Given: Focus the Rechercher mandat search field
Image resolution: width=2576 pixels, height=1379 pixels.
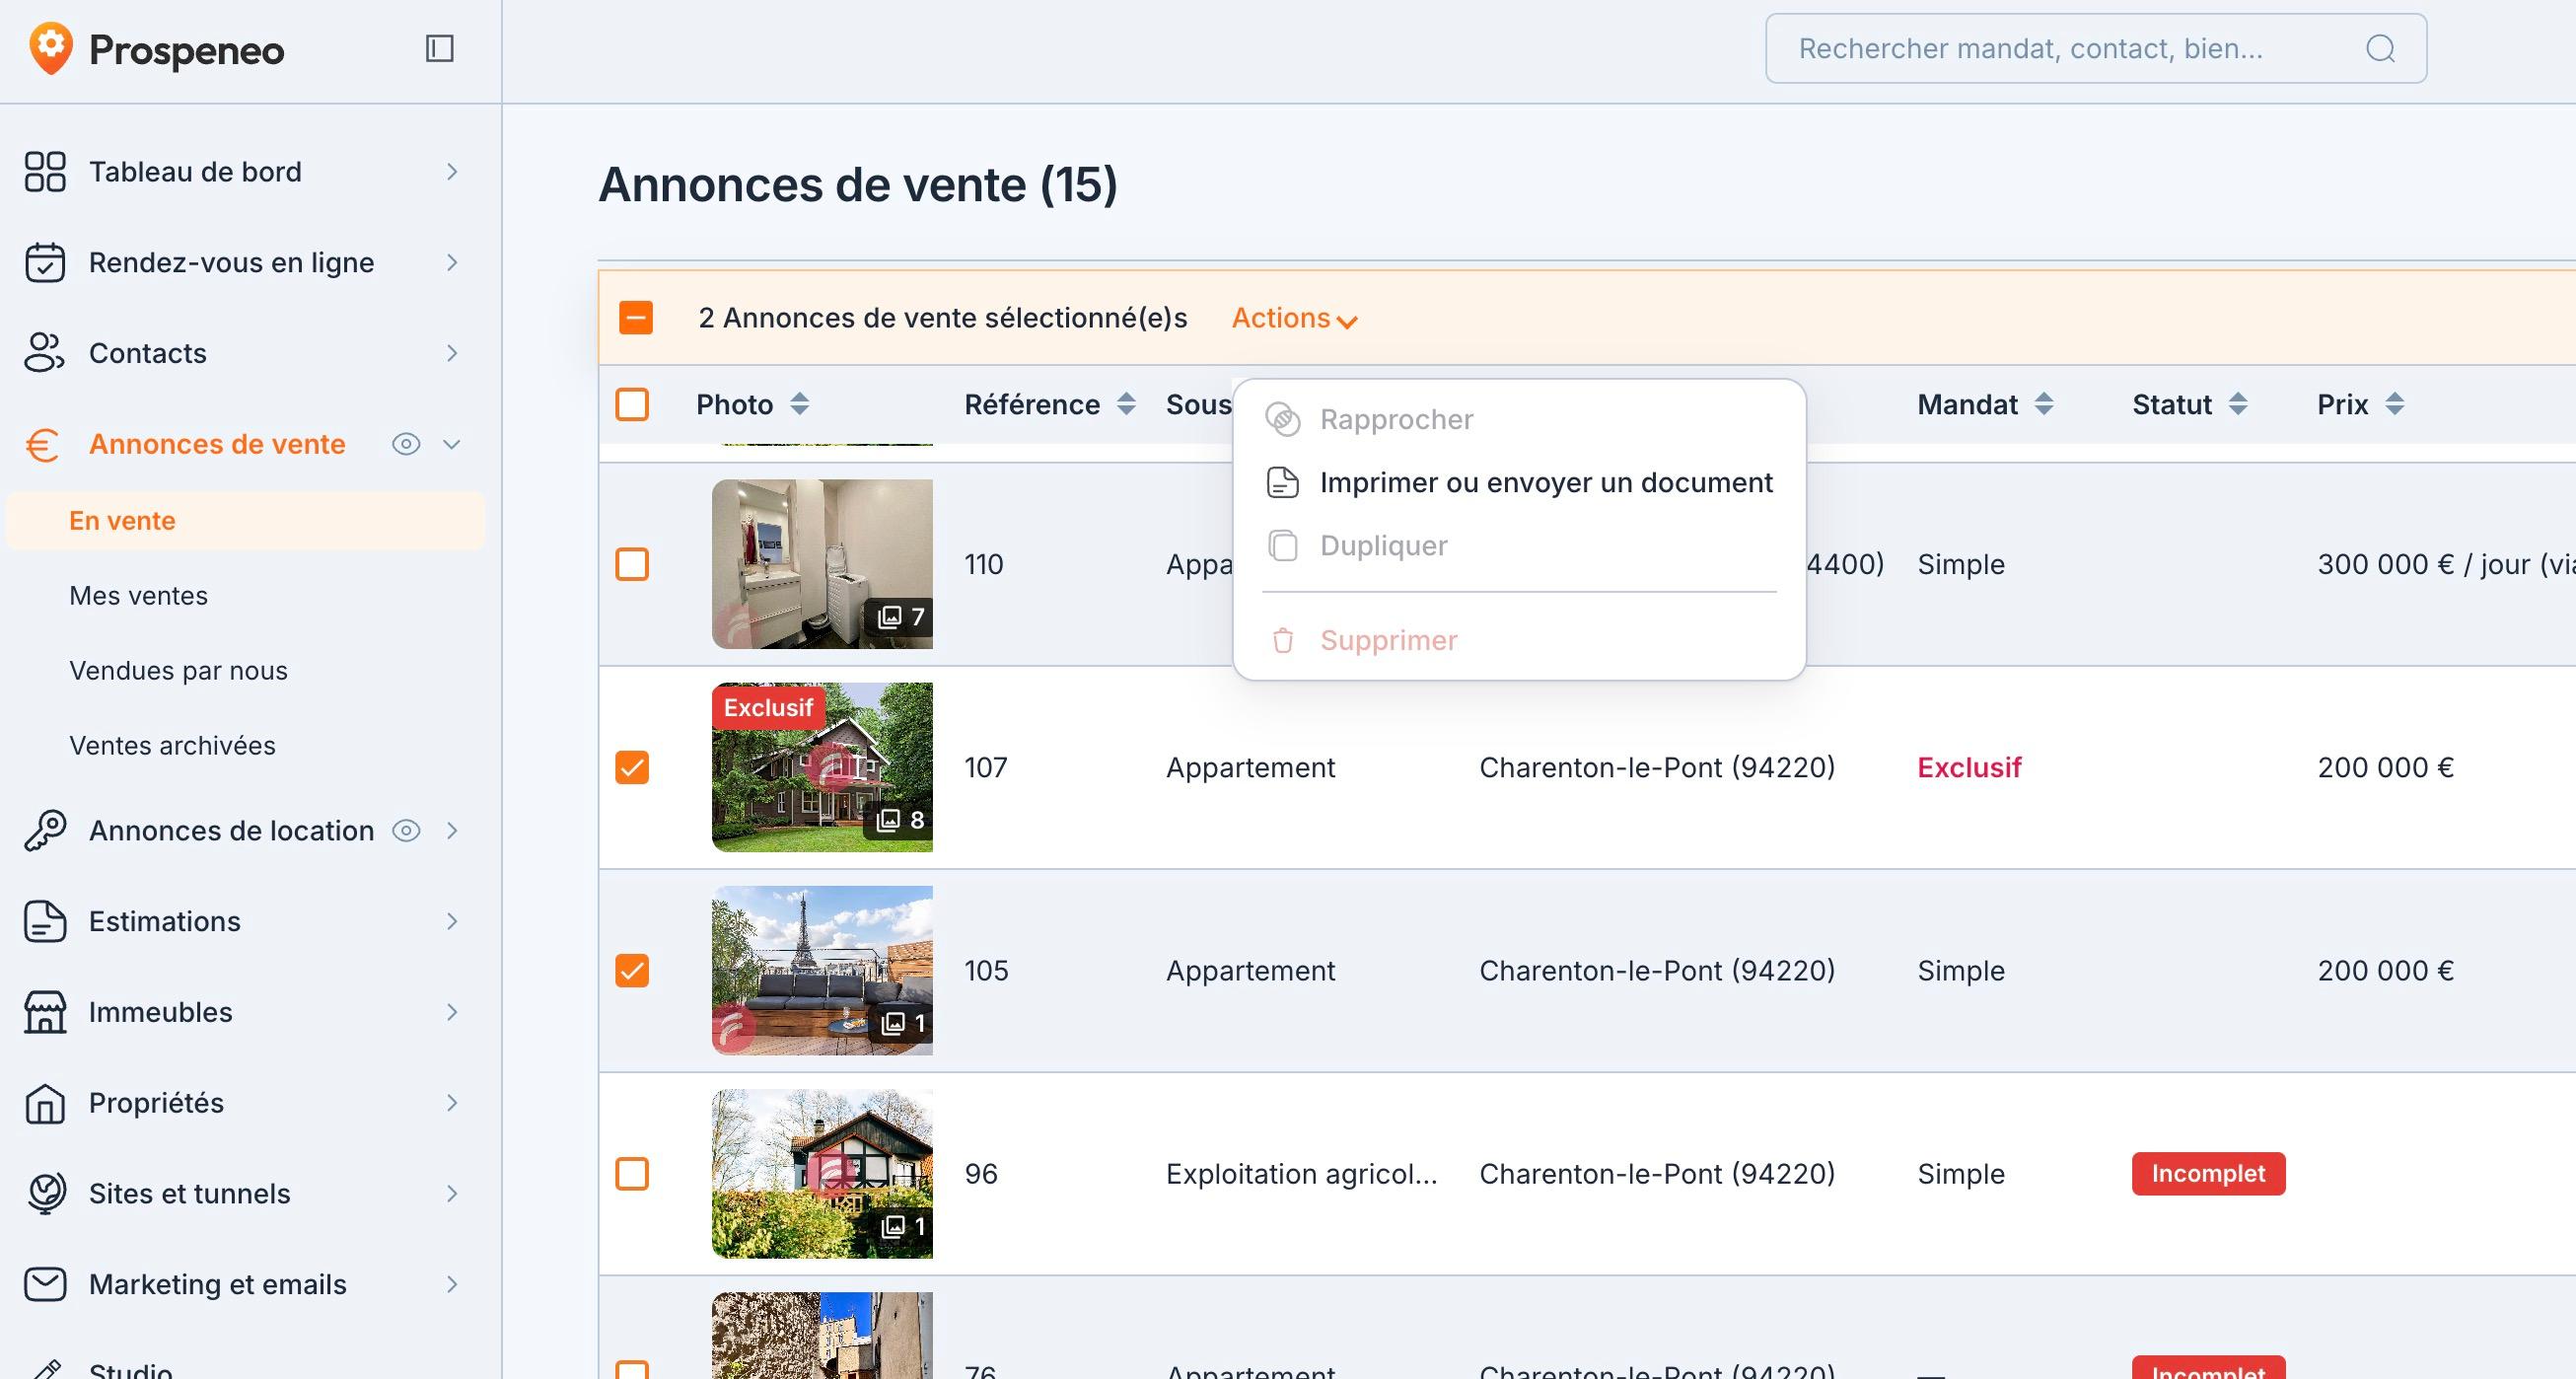Looking at the screenshot, I should click(x=2095, y=48).
